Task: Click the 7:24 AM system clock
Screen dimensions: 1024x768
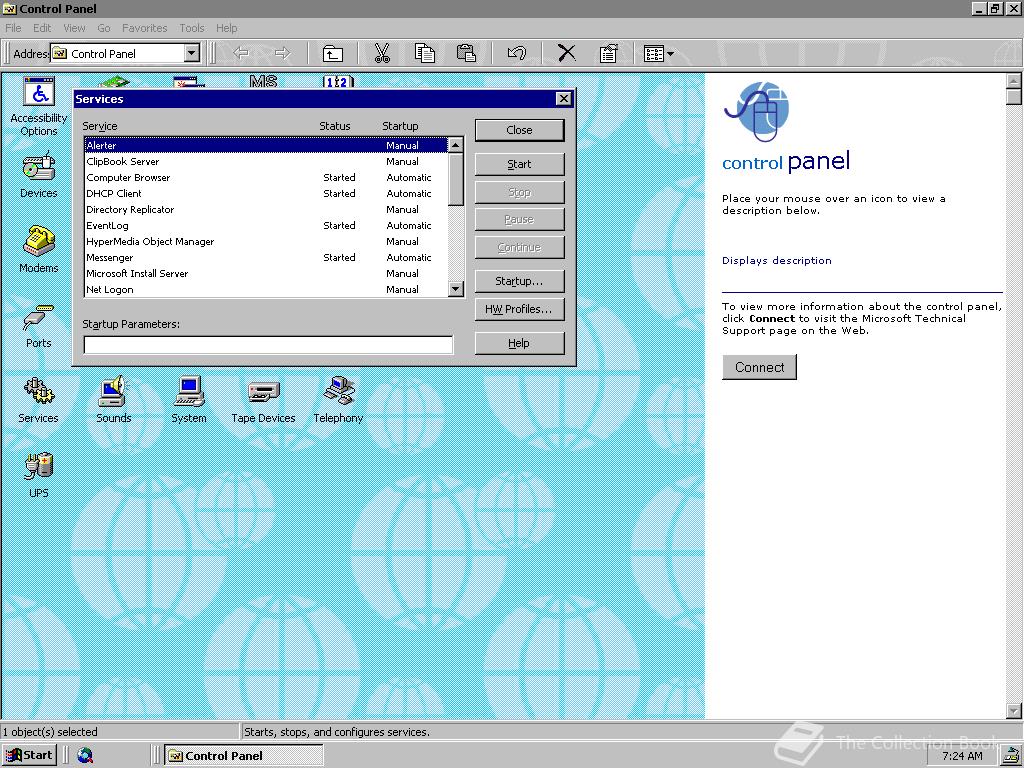Action: click(x=962, y=756)
